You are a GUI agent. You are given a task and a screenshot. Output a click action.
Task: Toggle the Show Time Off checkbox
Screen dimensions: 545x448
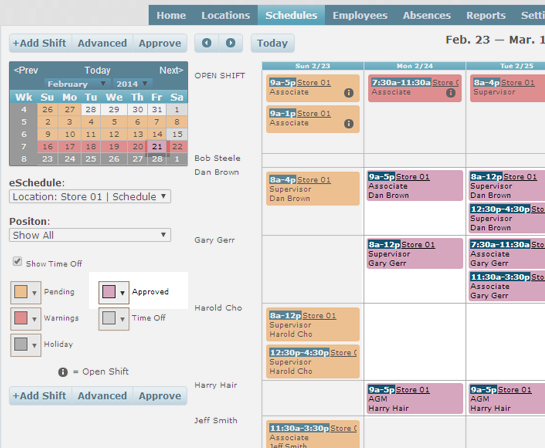(17, 261)
